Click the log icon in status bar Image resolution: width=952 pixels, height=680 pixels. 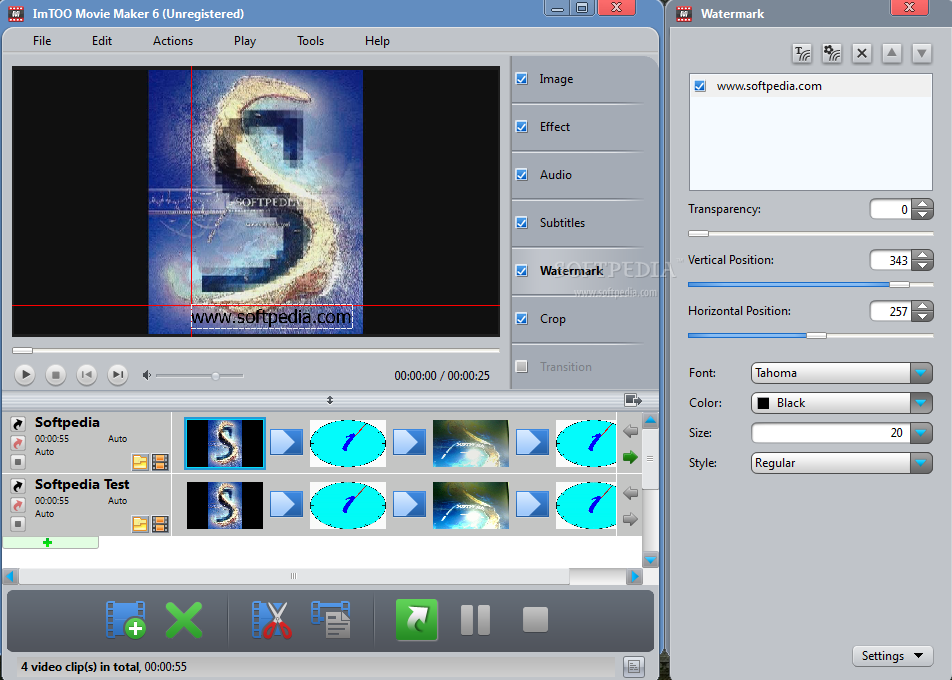click(633, 666)
